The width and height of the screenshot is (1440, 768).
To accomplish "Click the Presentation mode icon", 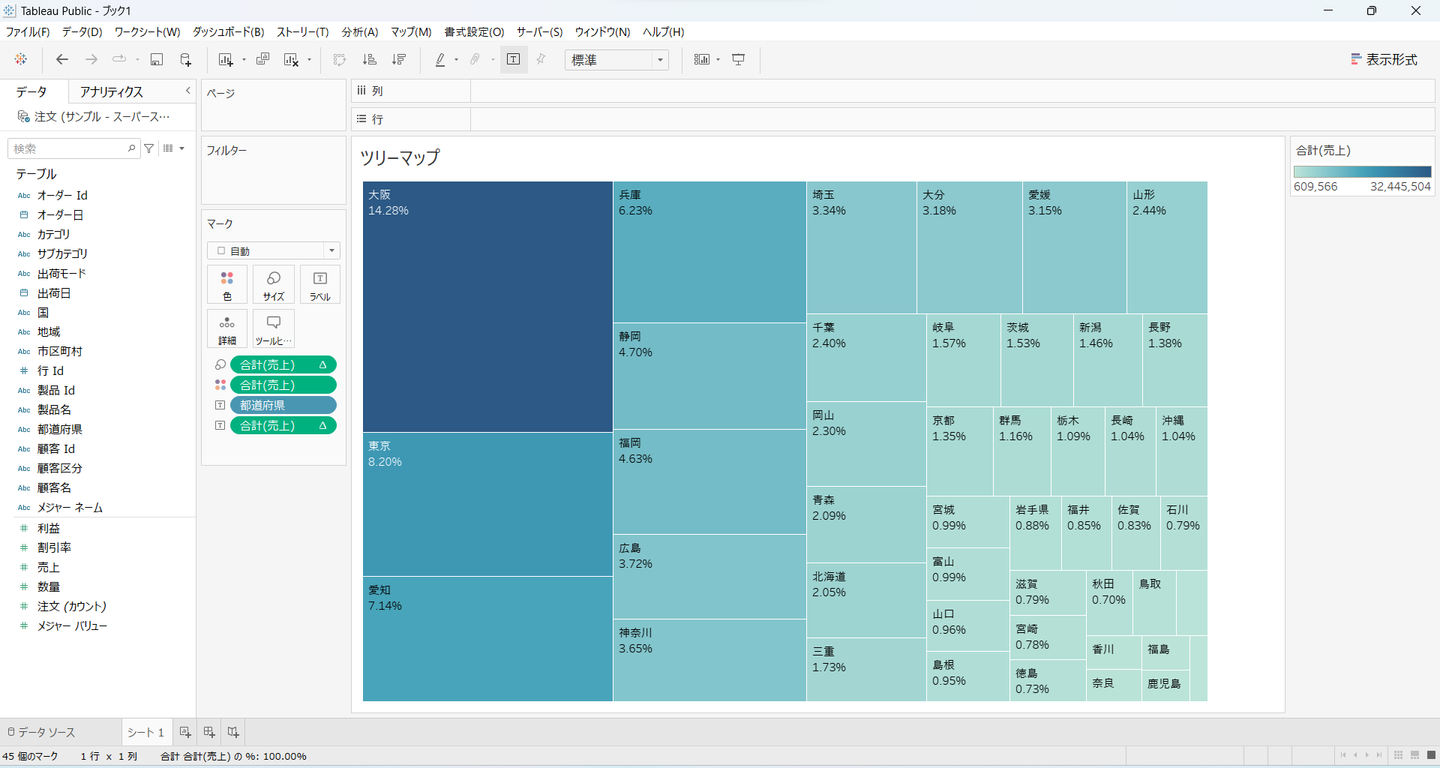I will point(739,60).
